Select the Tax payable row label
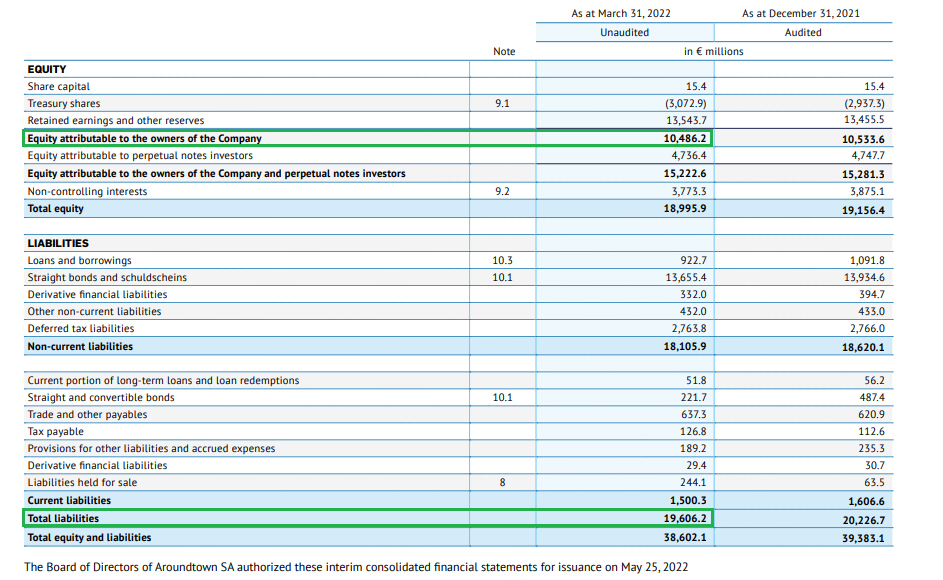Viewport: 943px width, 580px height. 55,432
